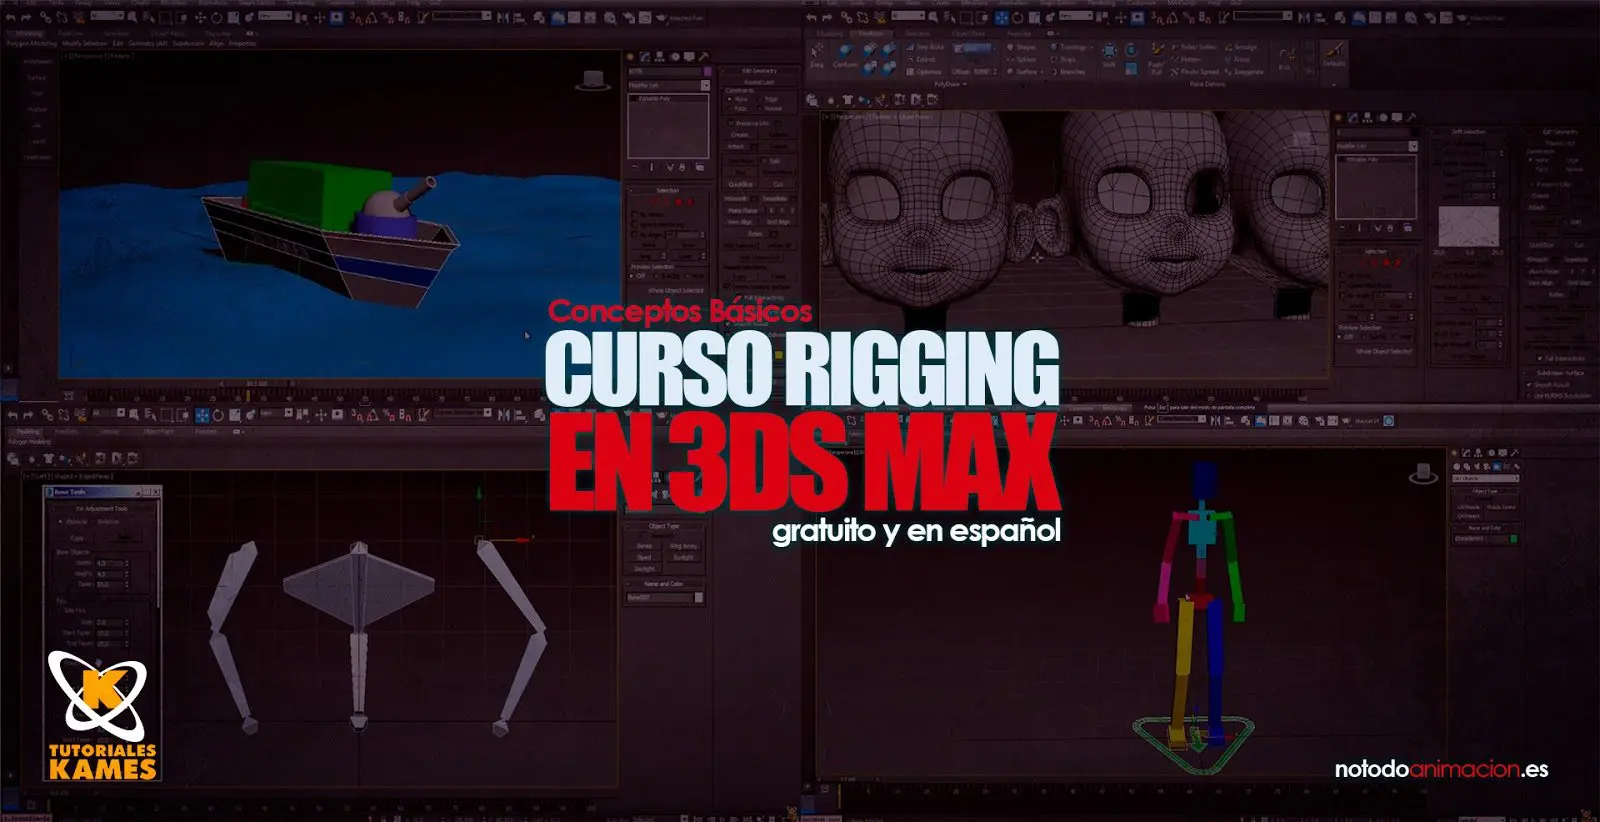Click the Mirror tool in boat window toolbar
The height and width of the screenshot is (822, 1600).
[502, 18]
